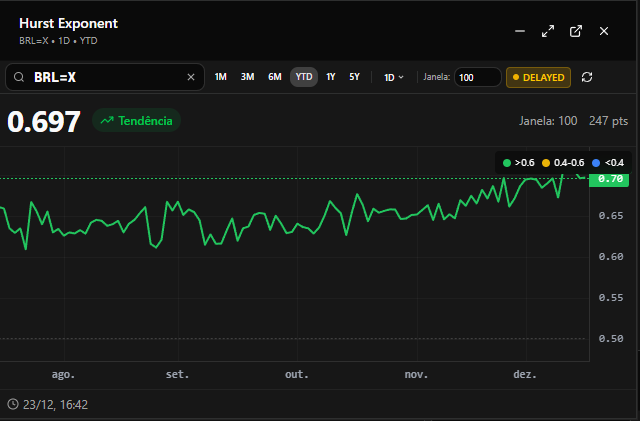This screenshot has width=640, height=421.
Task: Close the Hurst Exponent widget
Action: pyautogui.click(x=604, y=31)
